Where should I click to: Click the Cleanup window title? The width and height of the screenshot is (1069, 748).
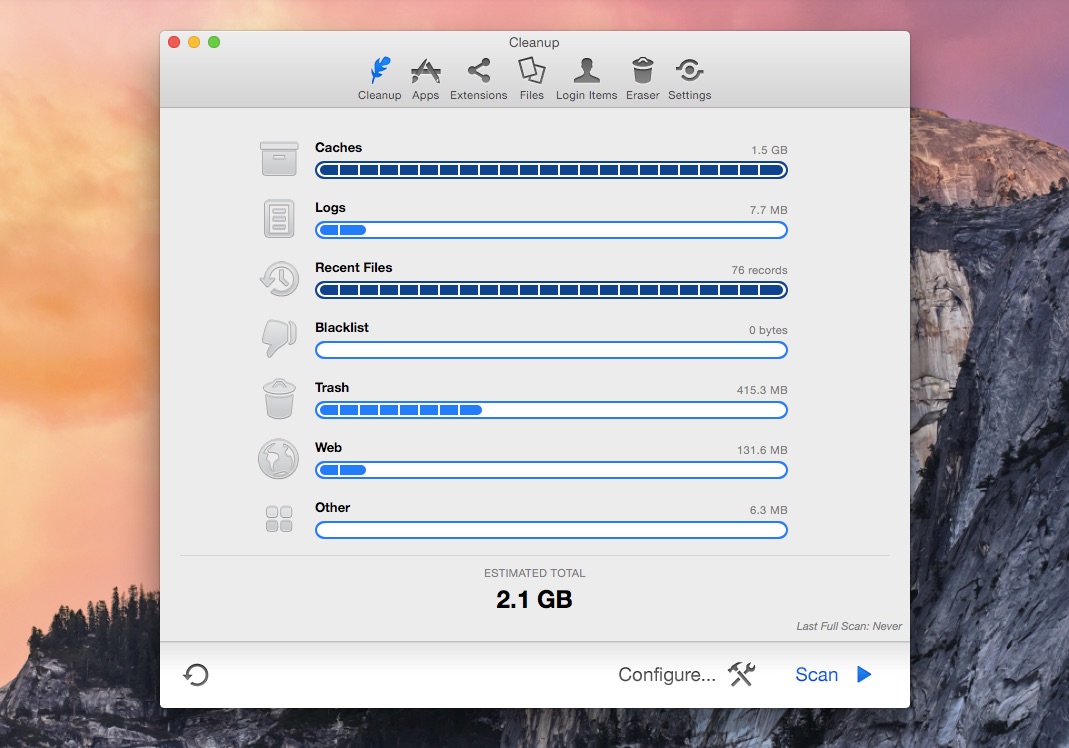[534, 42]
